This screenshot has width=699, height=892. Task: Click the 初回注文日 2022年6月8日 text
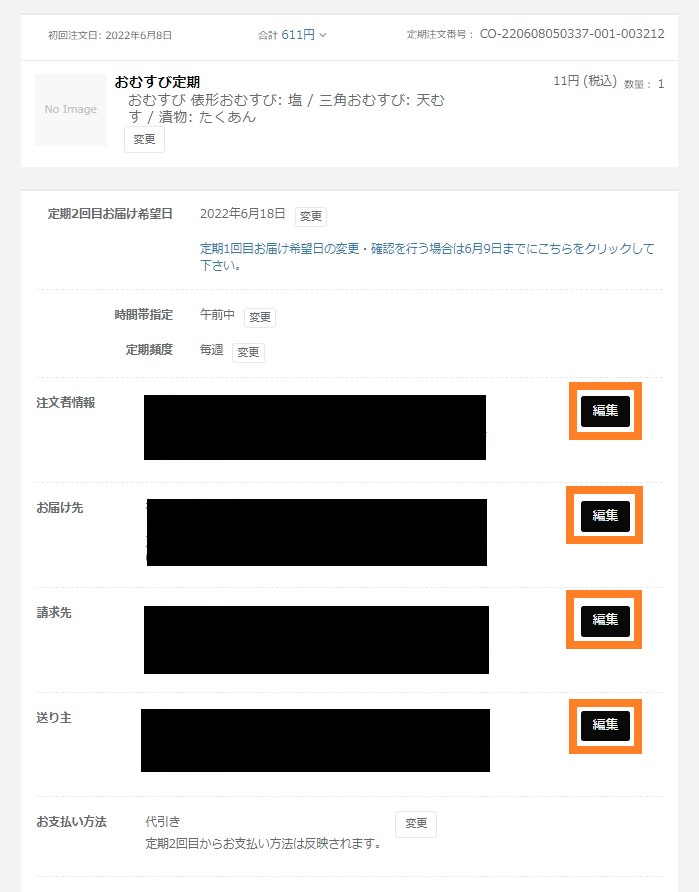tap(110, 35)
